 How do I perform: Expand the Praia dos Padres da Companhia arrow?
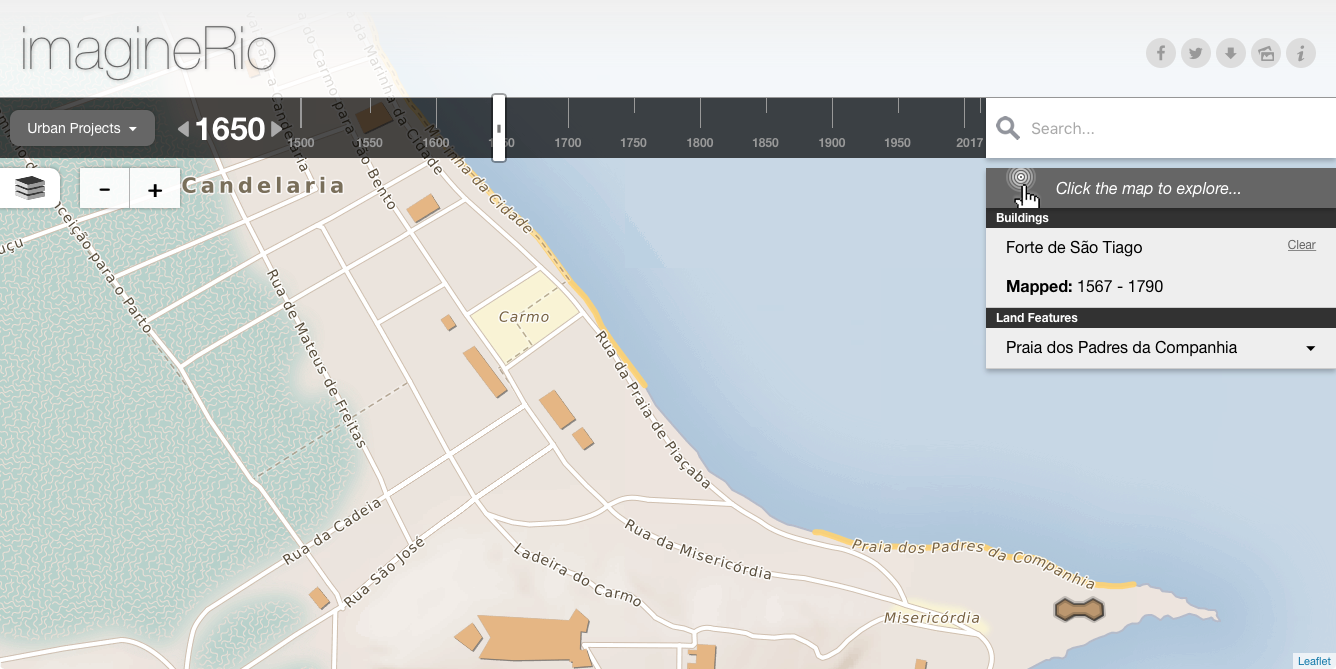click(1310, 349)
